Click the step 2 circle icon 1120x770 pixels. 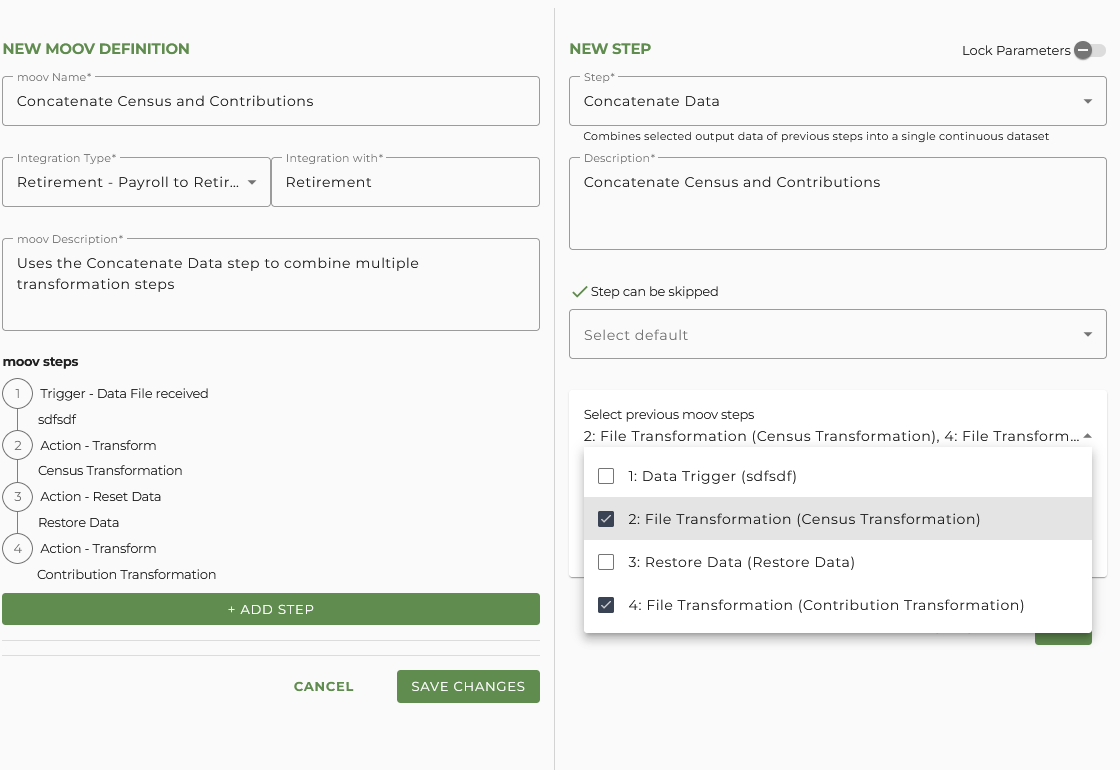18,445
